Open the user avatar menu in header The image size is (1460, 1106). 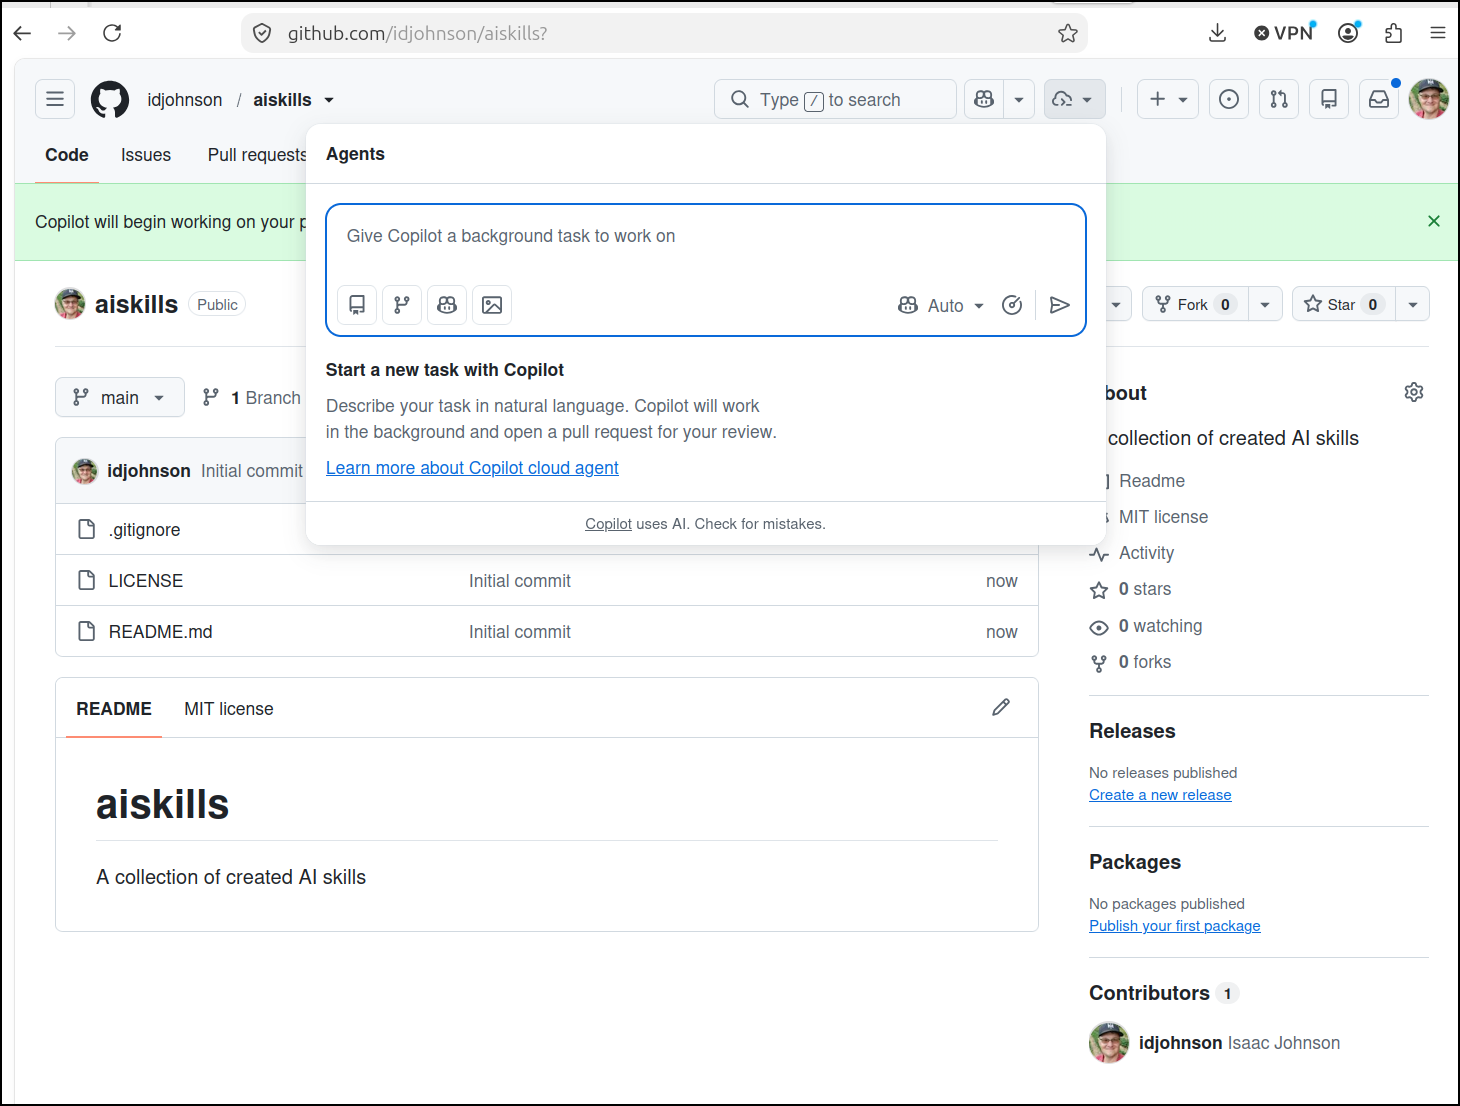click(1429, 99)
